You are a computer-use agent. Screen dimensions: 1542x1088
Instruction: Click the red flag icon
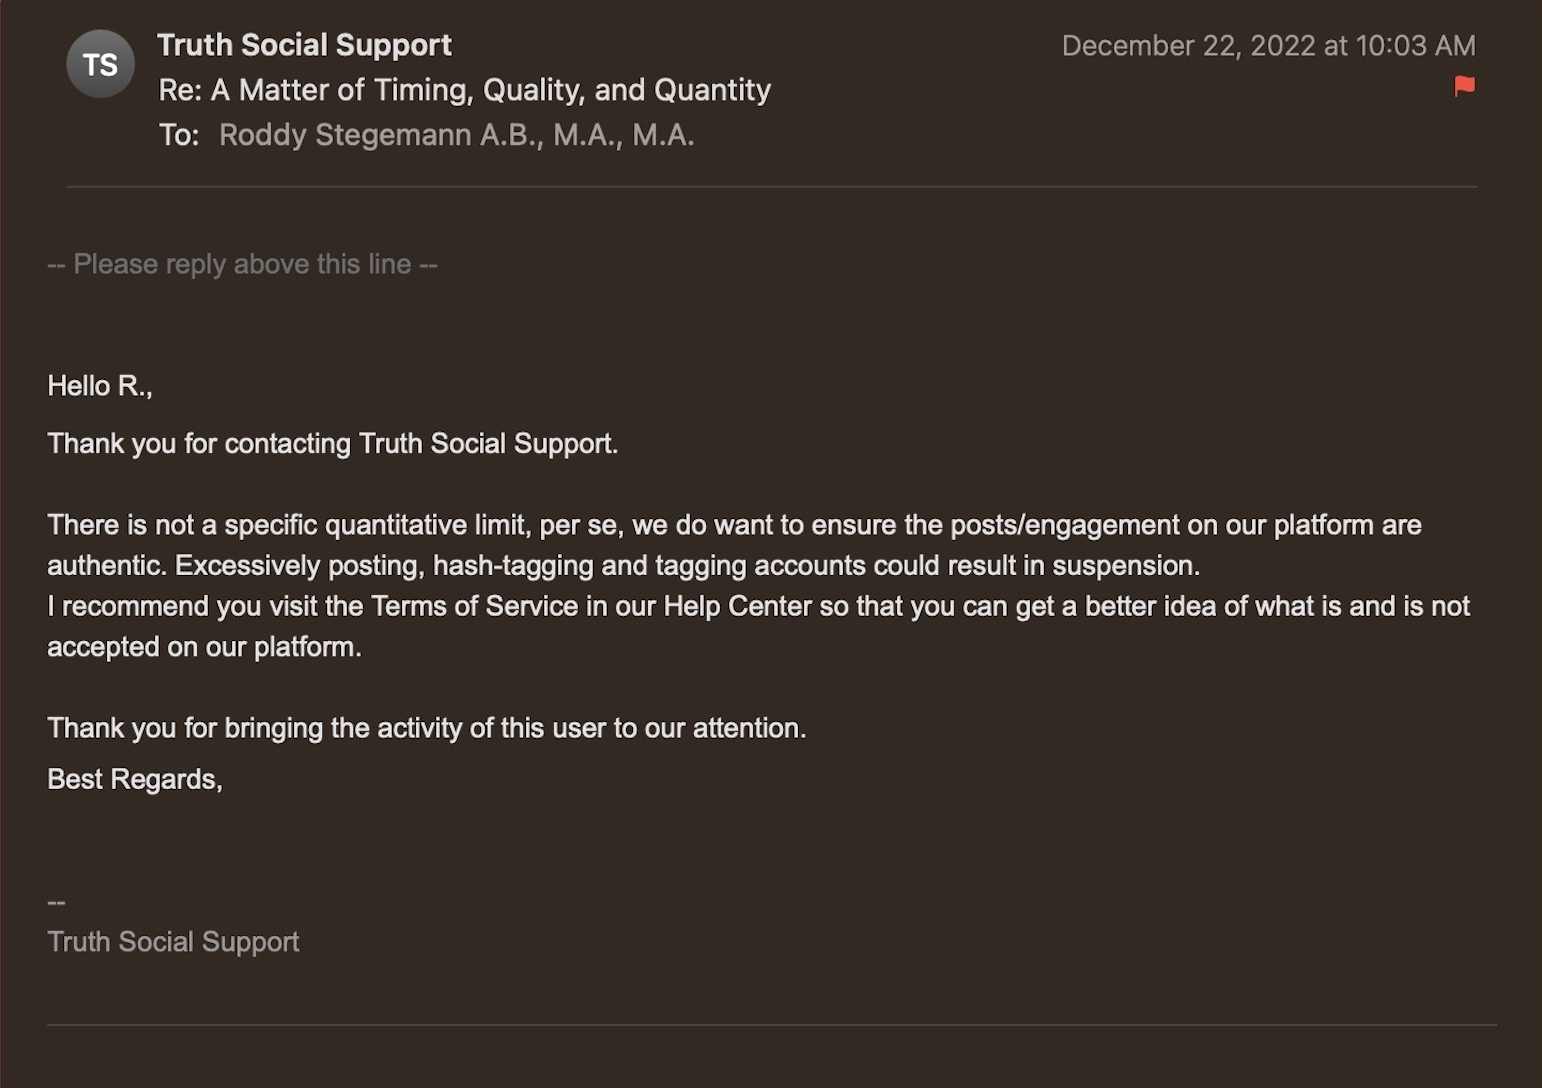[1464, 87]
